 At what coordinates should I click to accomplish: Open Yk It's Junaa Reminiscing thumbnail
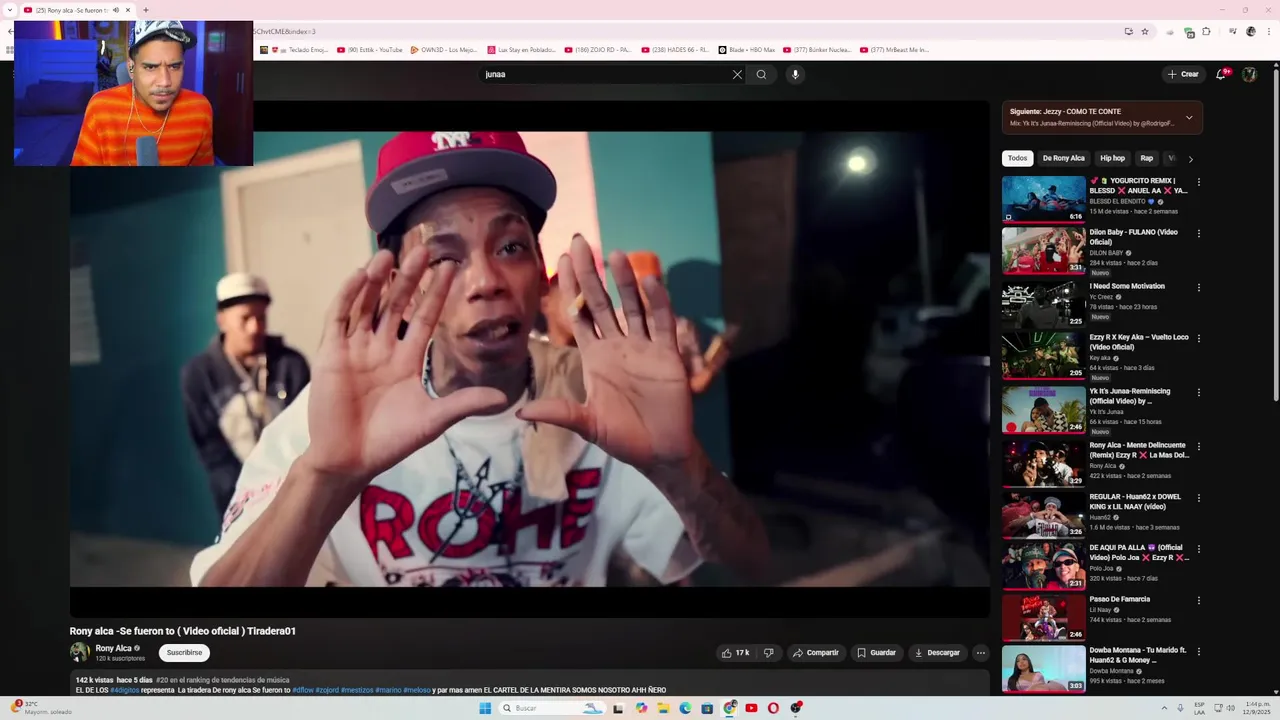click(1043, 409)
